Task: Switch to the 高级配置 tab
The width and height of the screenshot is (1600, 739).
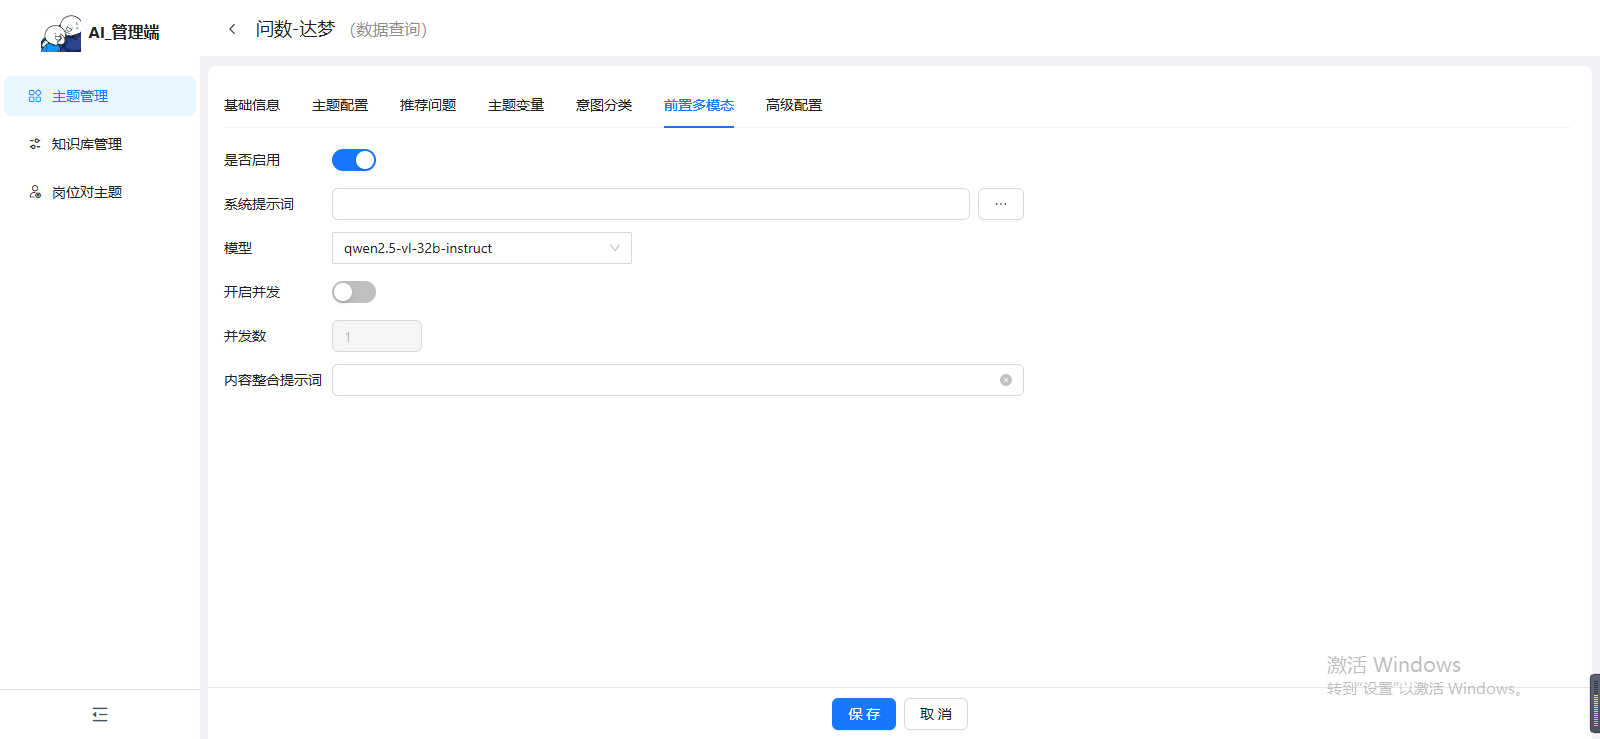Action: point(793,105)
